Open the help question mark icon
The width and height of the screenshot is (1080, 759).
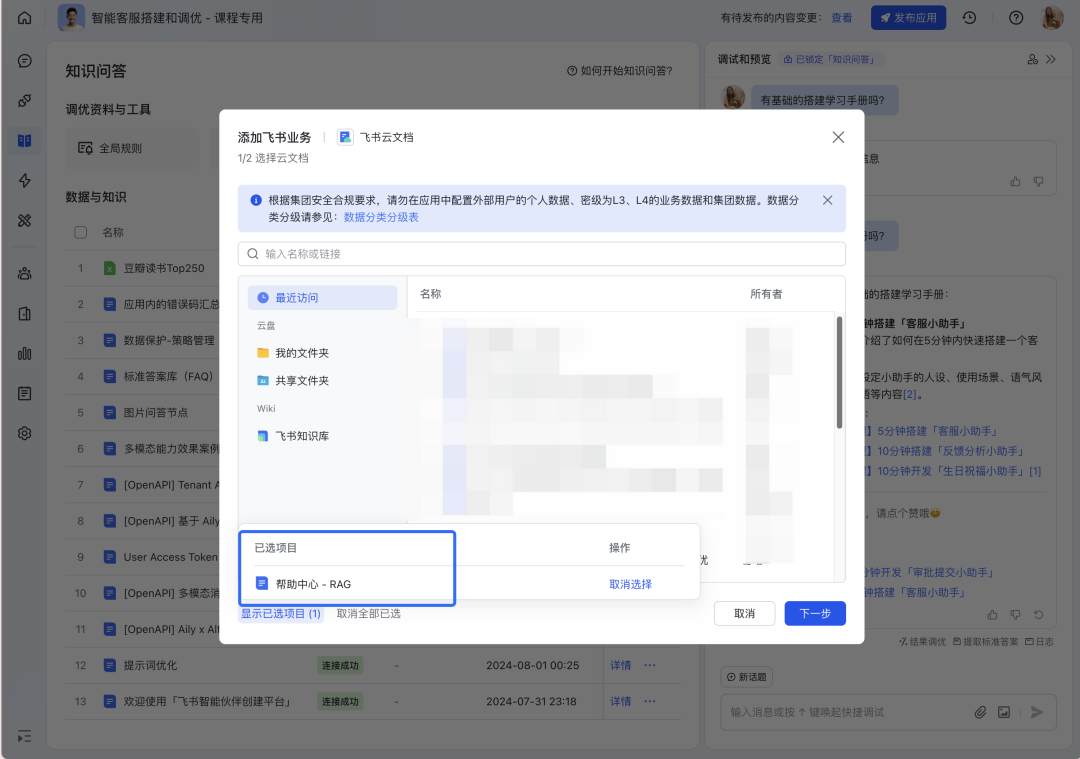coord(1016,18)
